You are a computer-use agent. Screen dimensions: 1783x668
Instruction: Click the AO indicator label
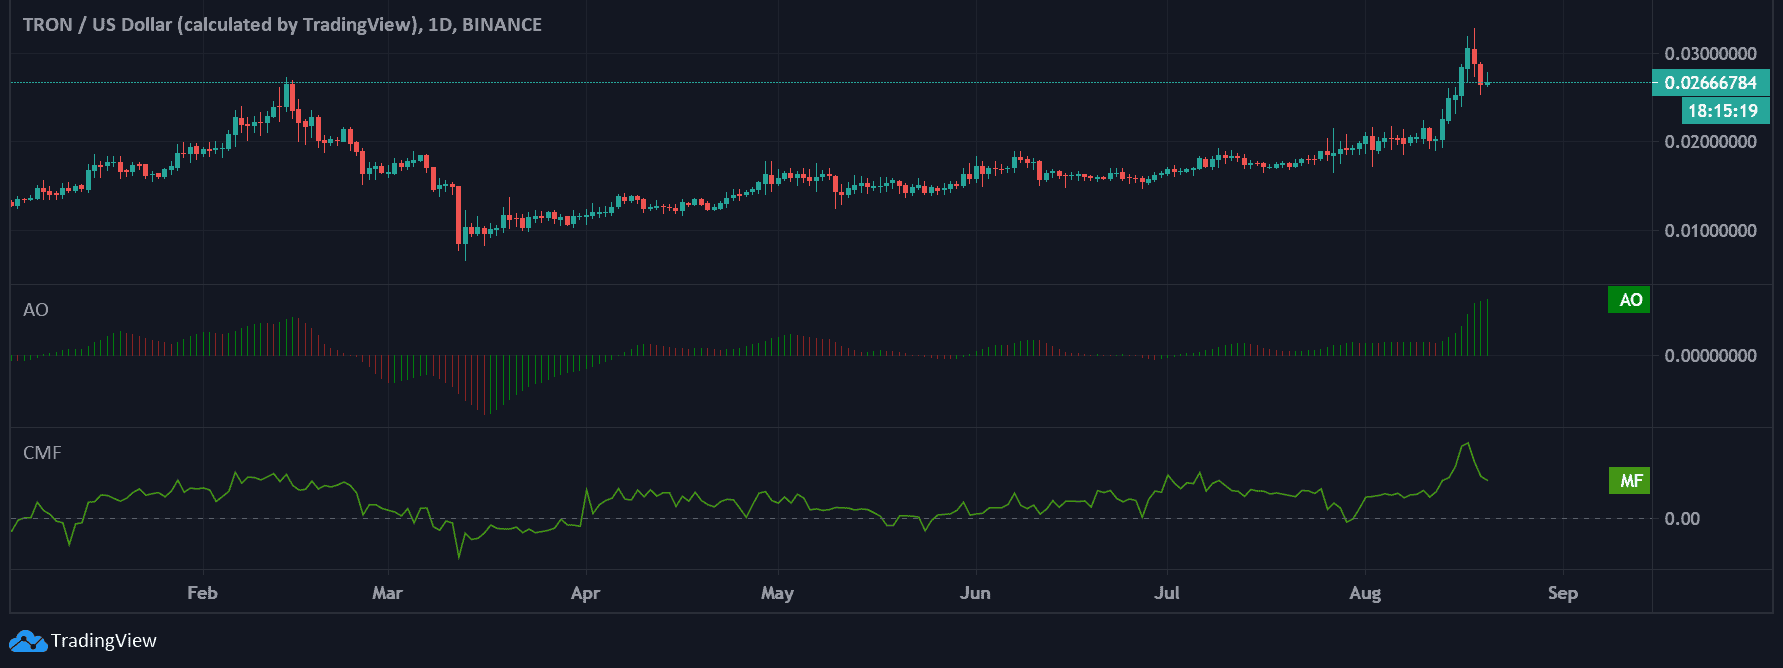(36, 310)
